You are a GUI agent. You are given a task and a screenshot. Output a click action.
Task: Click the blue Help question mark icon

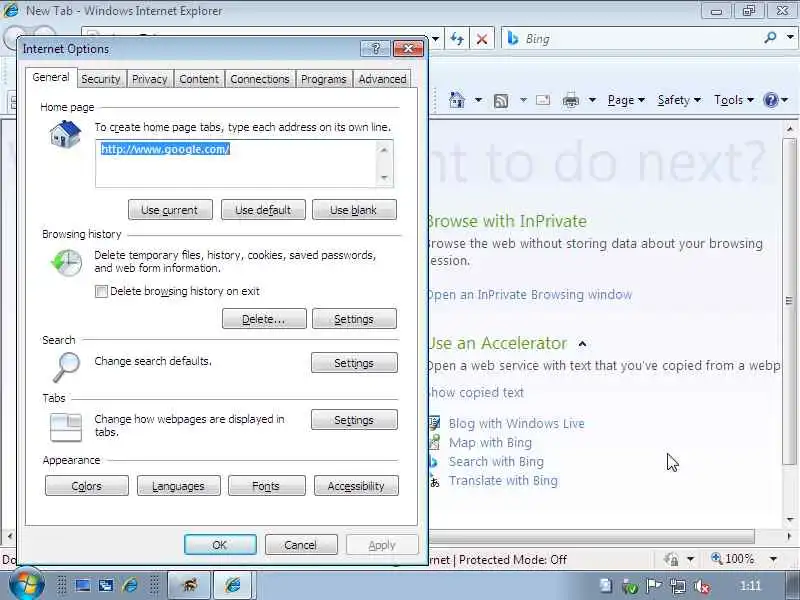tap(770, 100)
